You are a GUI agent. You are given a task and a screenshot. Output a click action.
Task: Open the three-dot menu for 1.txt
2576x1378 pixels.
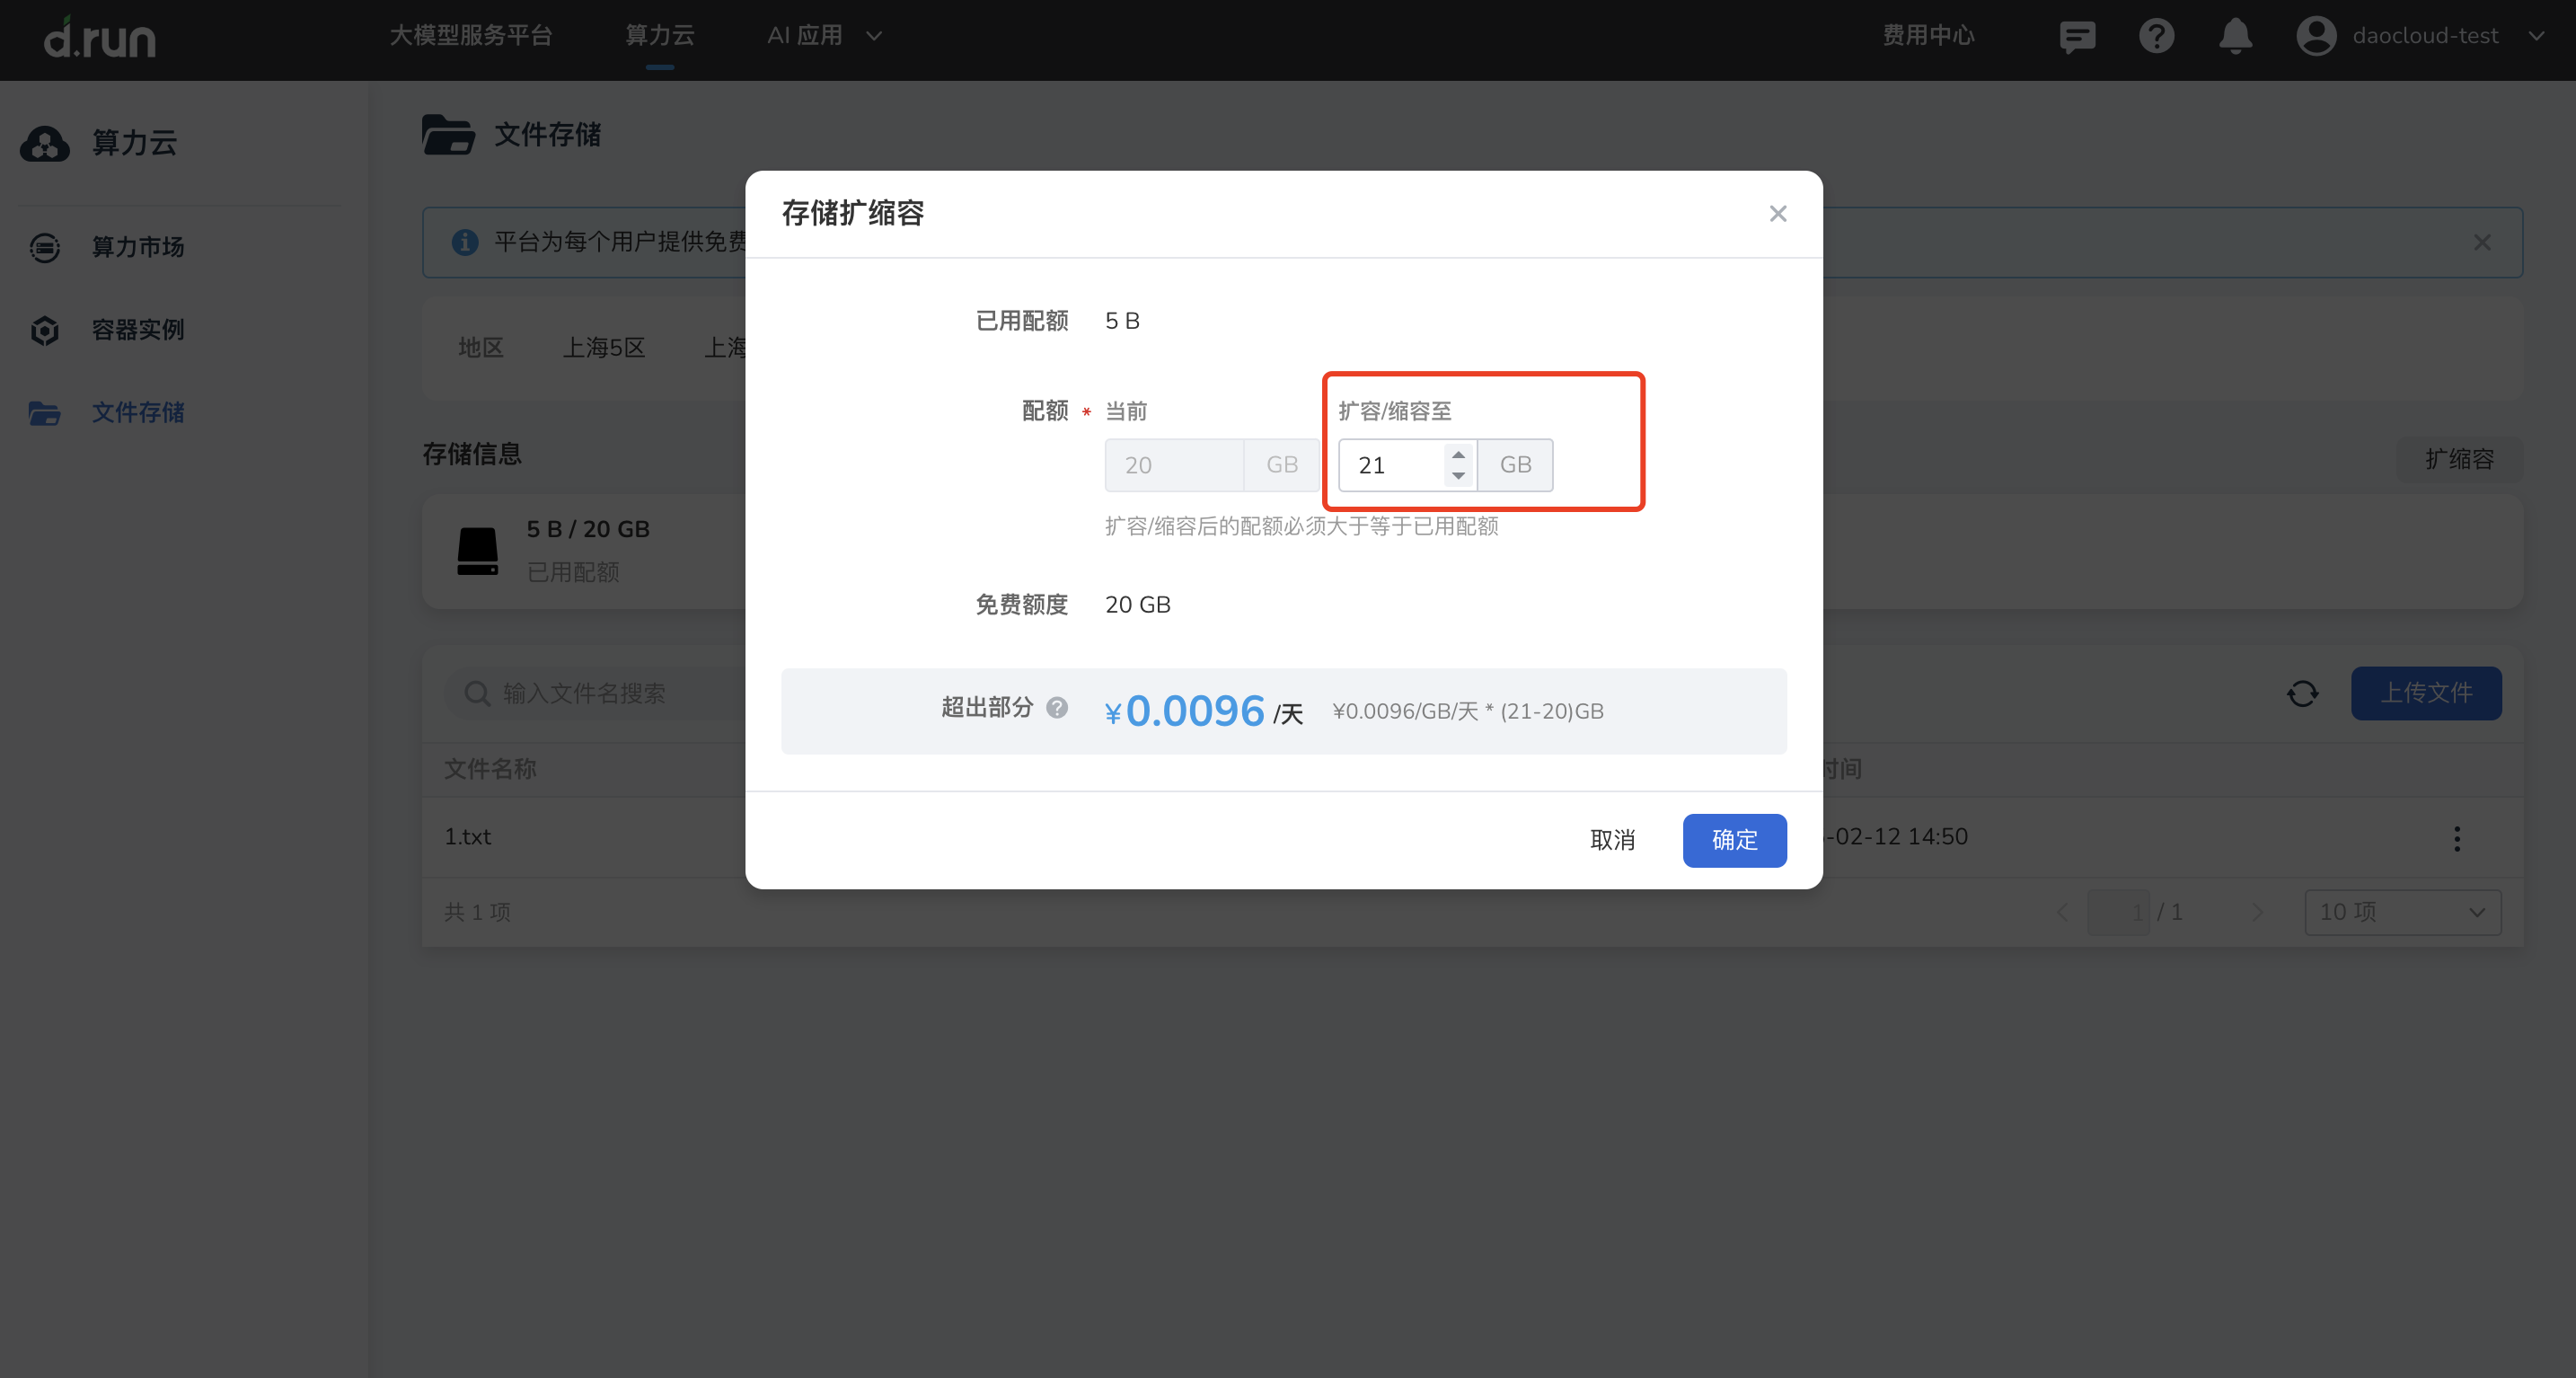[2456, 838]
